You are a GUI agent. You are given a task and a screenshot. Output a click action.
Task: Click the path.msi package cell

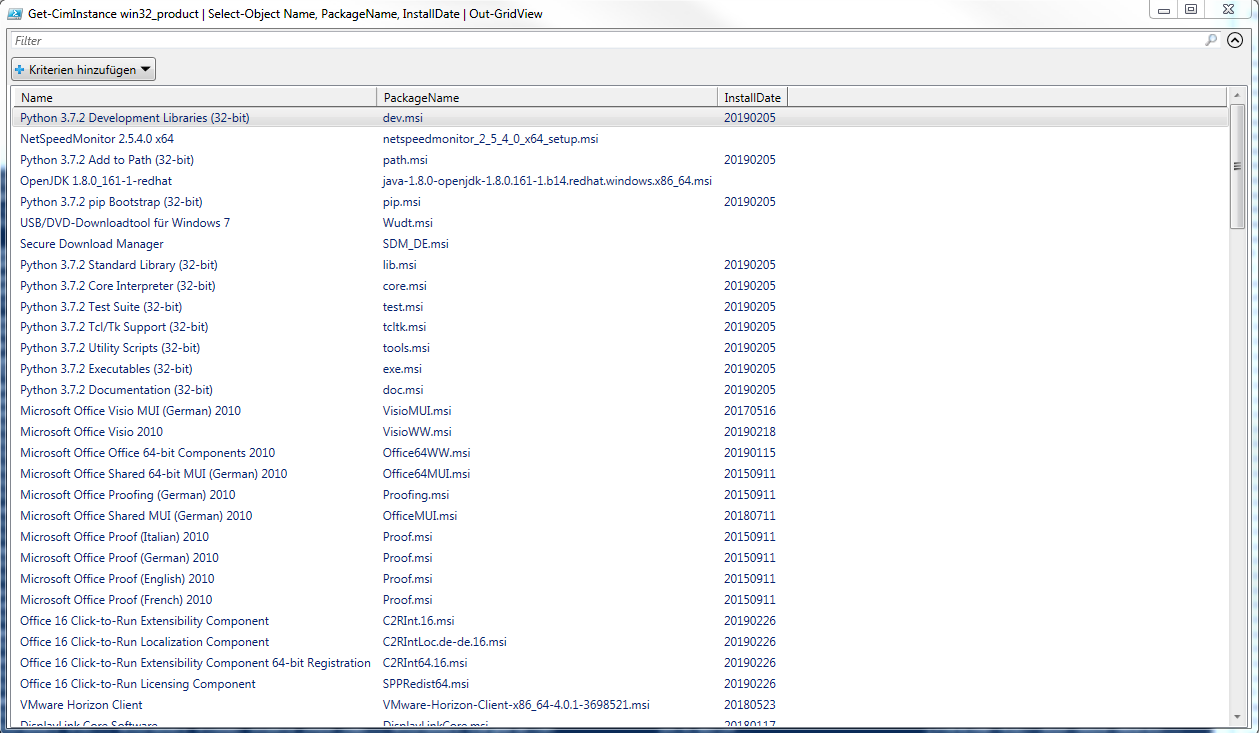405,160
